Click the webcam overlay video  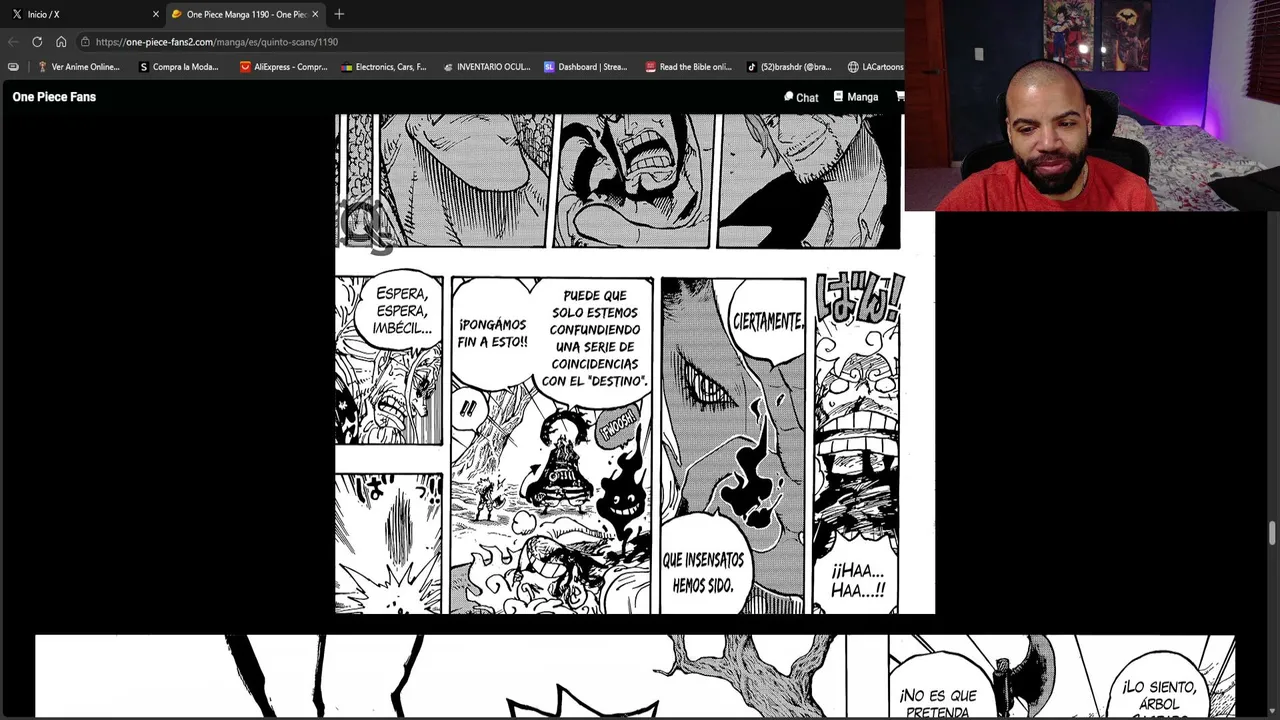click(1092, 105)
